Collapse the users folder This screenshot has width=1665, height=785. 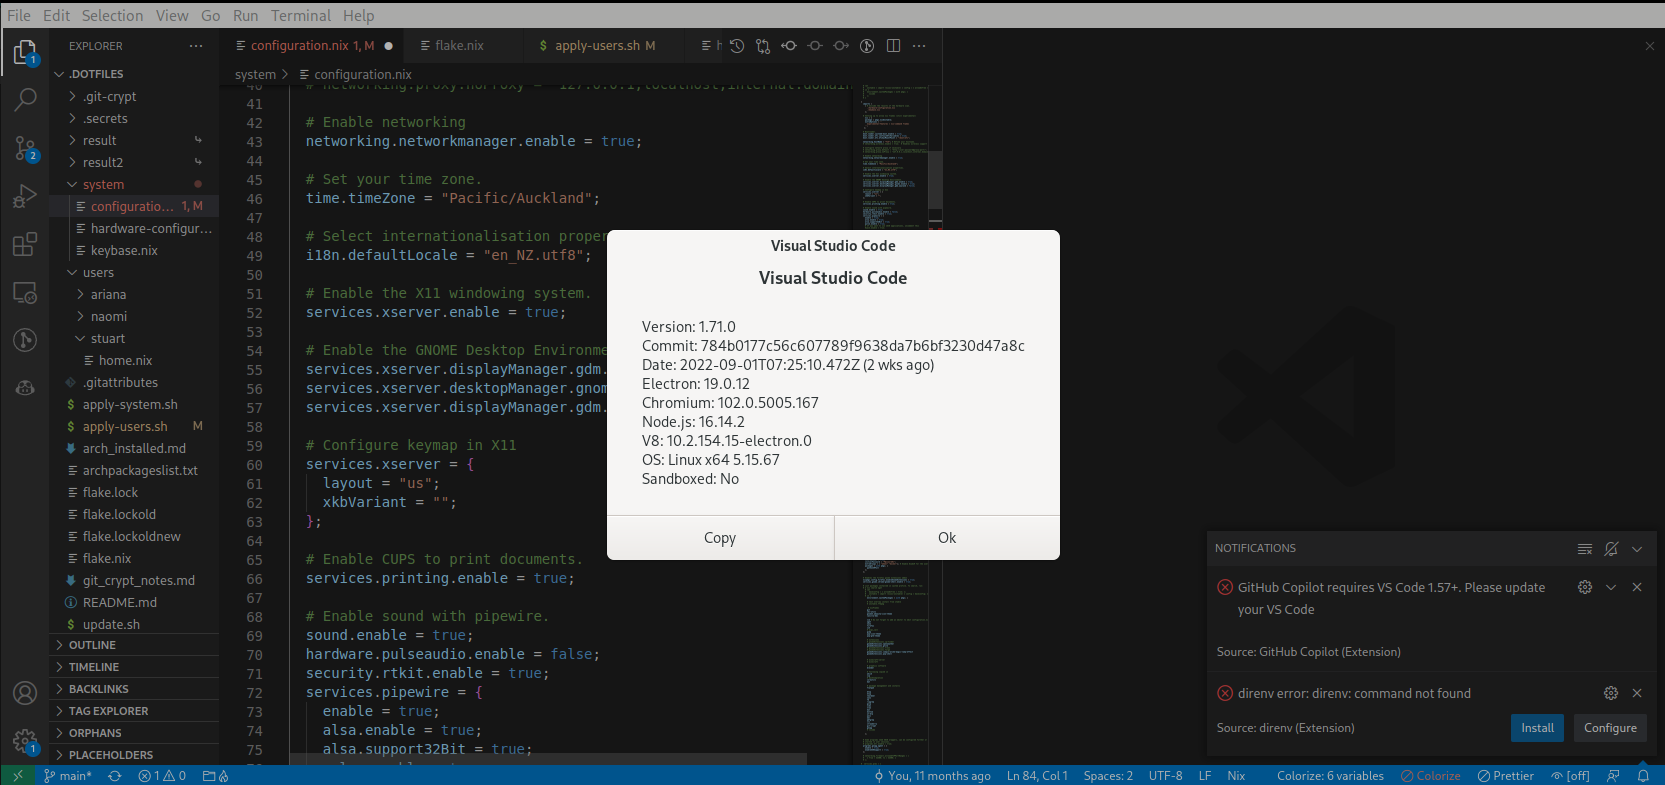134,272
